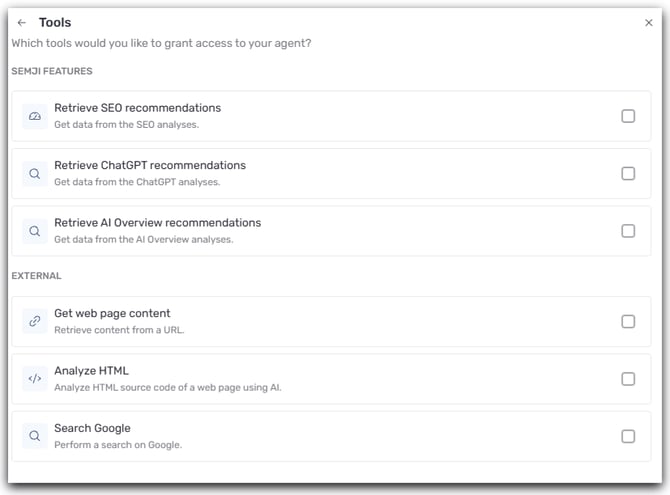The width and height of the screenshot is (670, 495).
Task: Click the Retrieve AI Overview recommendations title
Action: [x=157, y=223]
